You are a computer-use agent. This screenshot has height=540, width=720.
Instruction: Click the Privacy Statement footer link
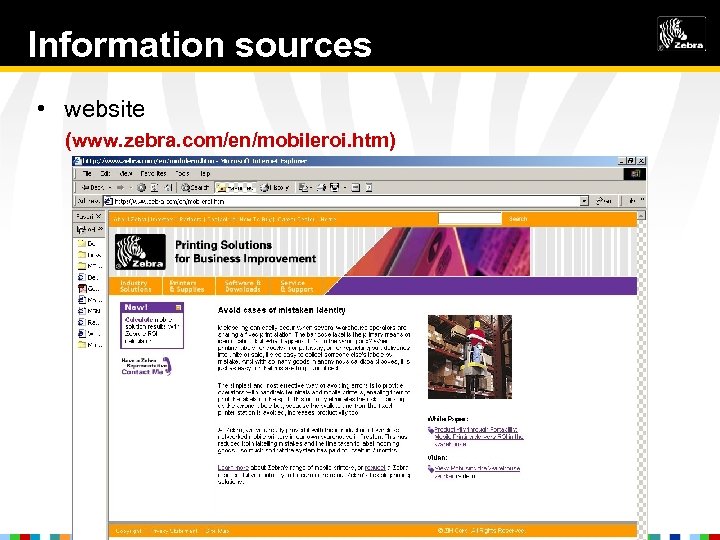(174, 530)
